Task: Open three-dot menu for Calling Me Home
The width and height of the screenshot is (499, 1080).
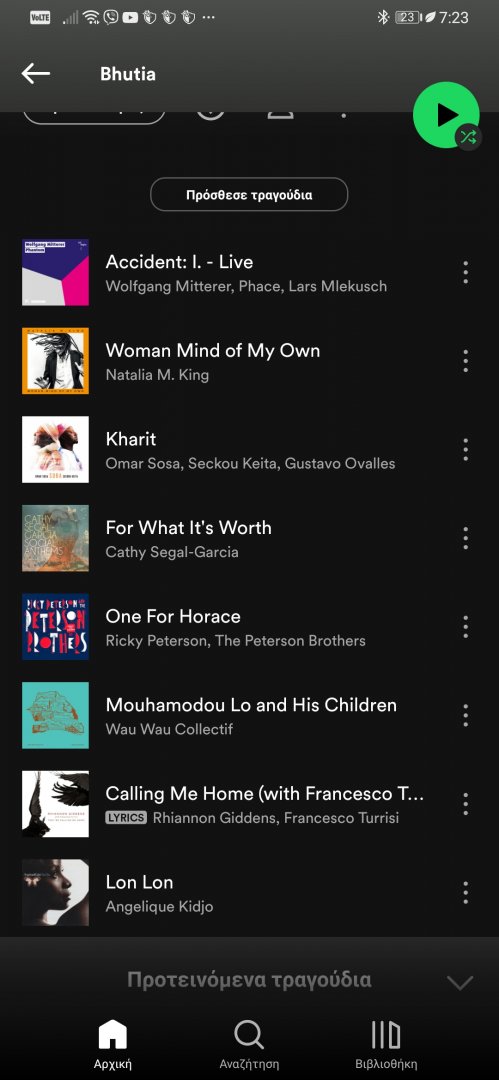Action: click(x=466, y=804)
